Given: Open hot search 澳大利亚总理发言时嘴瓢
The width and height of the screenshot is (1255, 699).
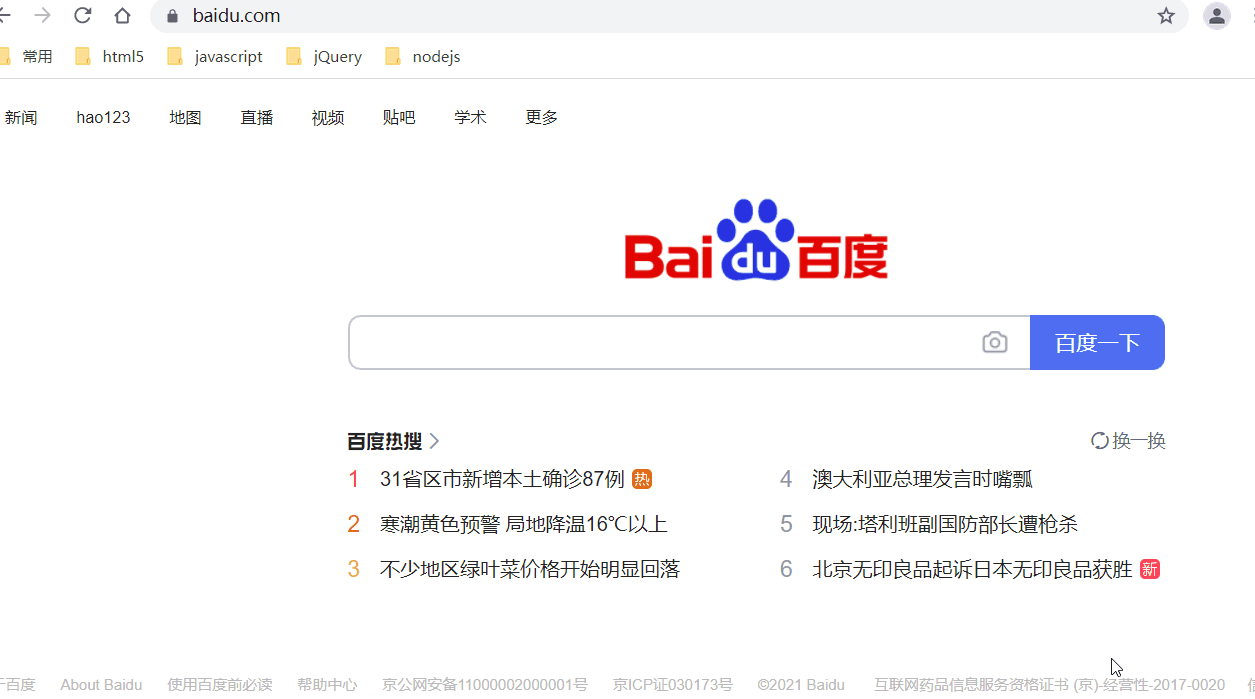Looking at the screenshot, I should (922, 479).
